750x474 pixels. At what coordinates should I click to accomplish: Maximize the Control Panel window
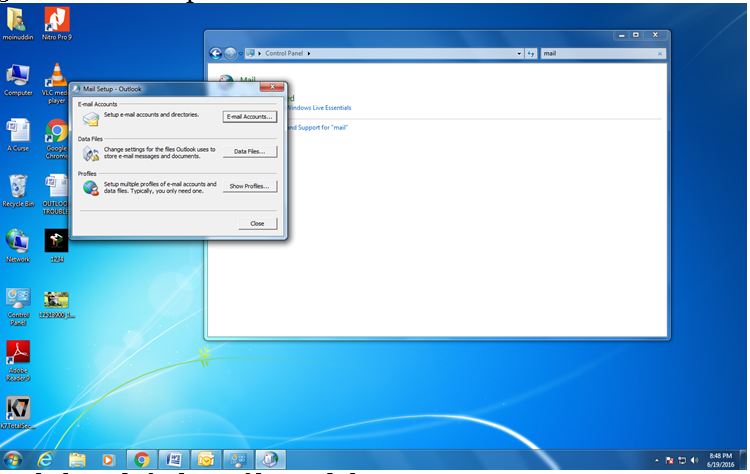click(x=636, y=35)
